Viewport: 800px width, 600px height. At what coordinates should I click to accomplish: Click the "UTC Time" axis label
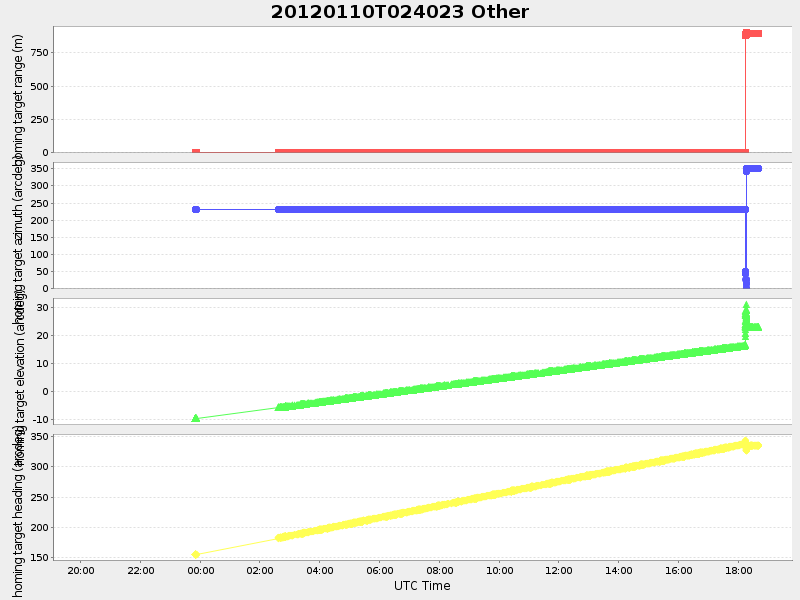point(424,586)
